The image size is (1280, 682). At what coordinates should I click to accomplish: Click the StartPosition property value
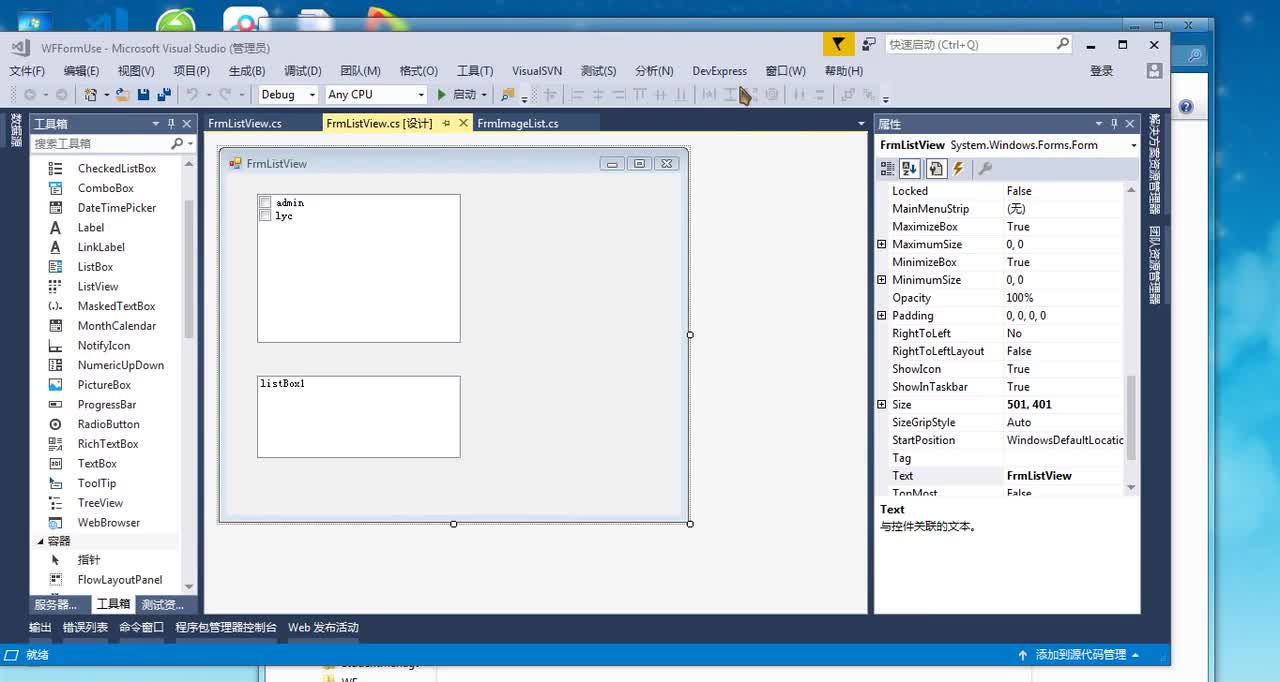tap(1064, 440)
